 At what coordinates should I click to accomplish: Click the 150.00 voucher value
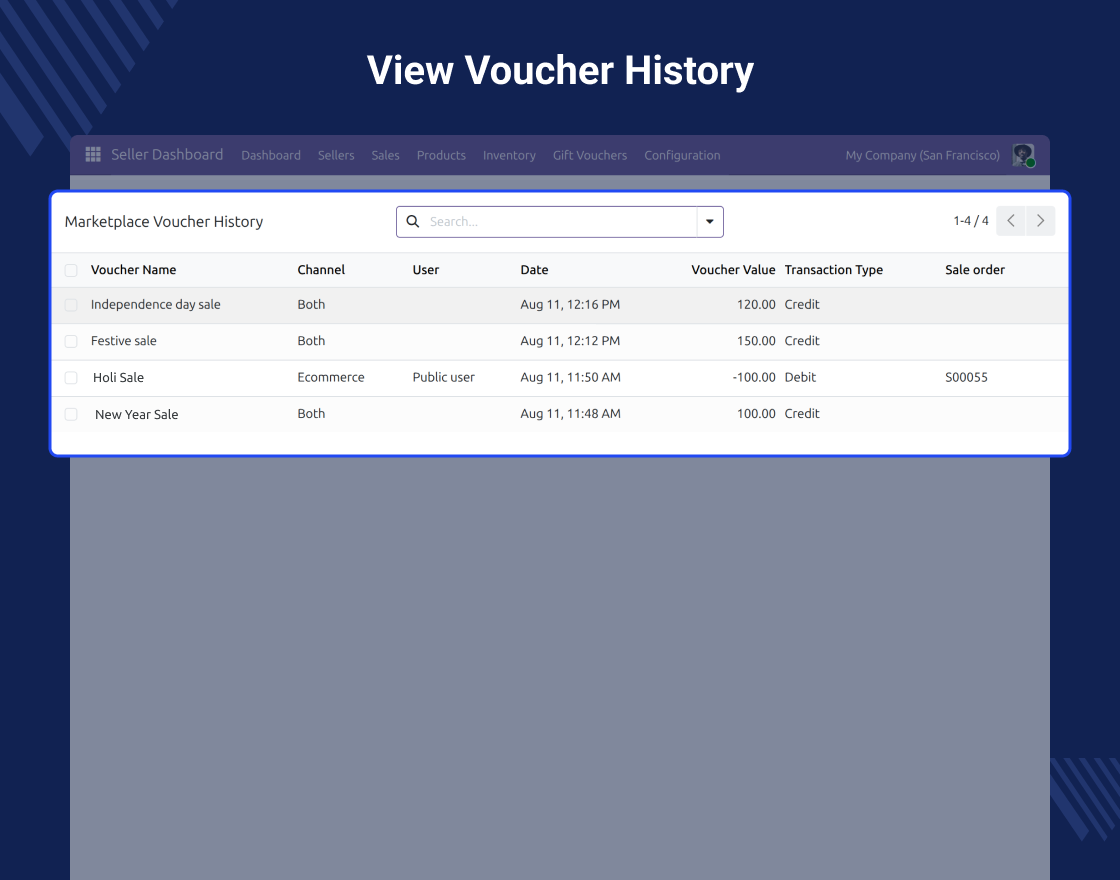756,341
